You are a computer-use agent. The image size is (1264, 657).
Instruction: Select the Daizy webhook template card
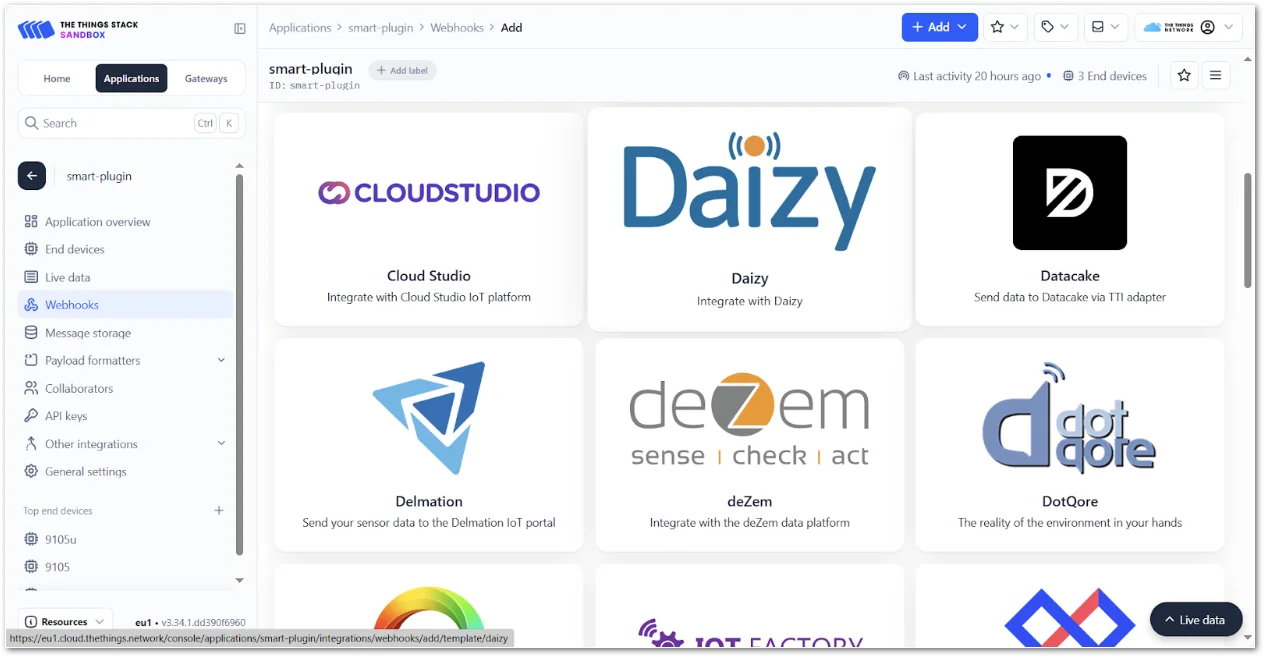750,219
